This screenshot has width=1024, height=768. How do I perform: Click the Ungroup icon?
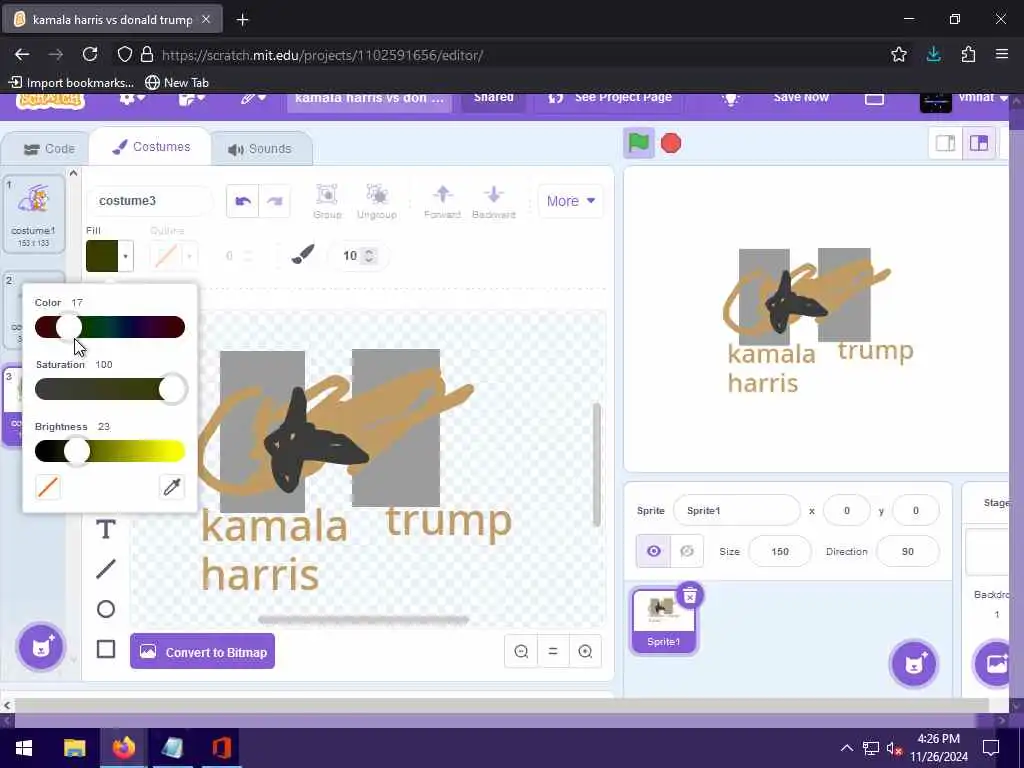(377, 201)
